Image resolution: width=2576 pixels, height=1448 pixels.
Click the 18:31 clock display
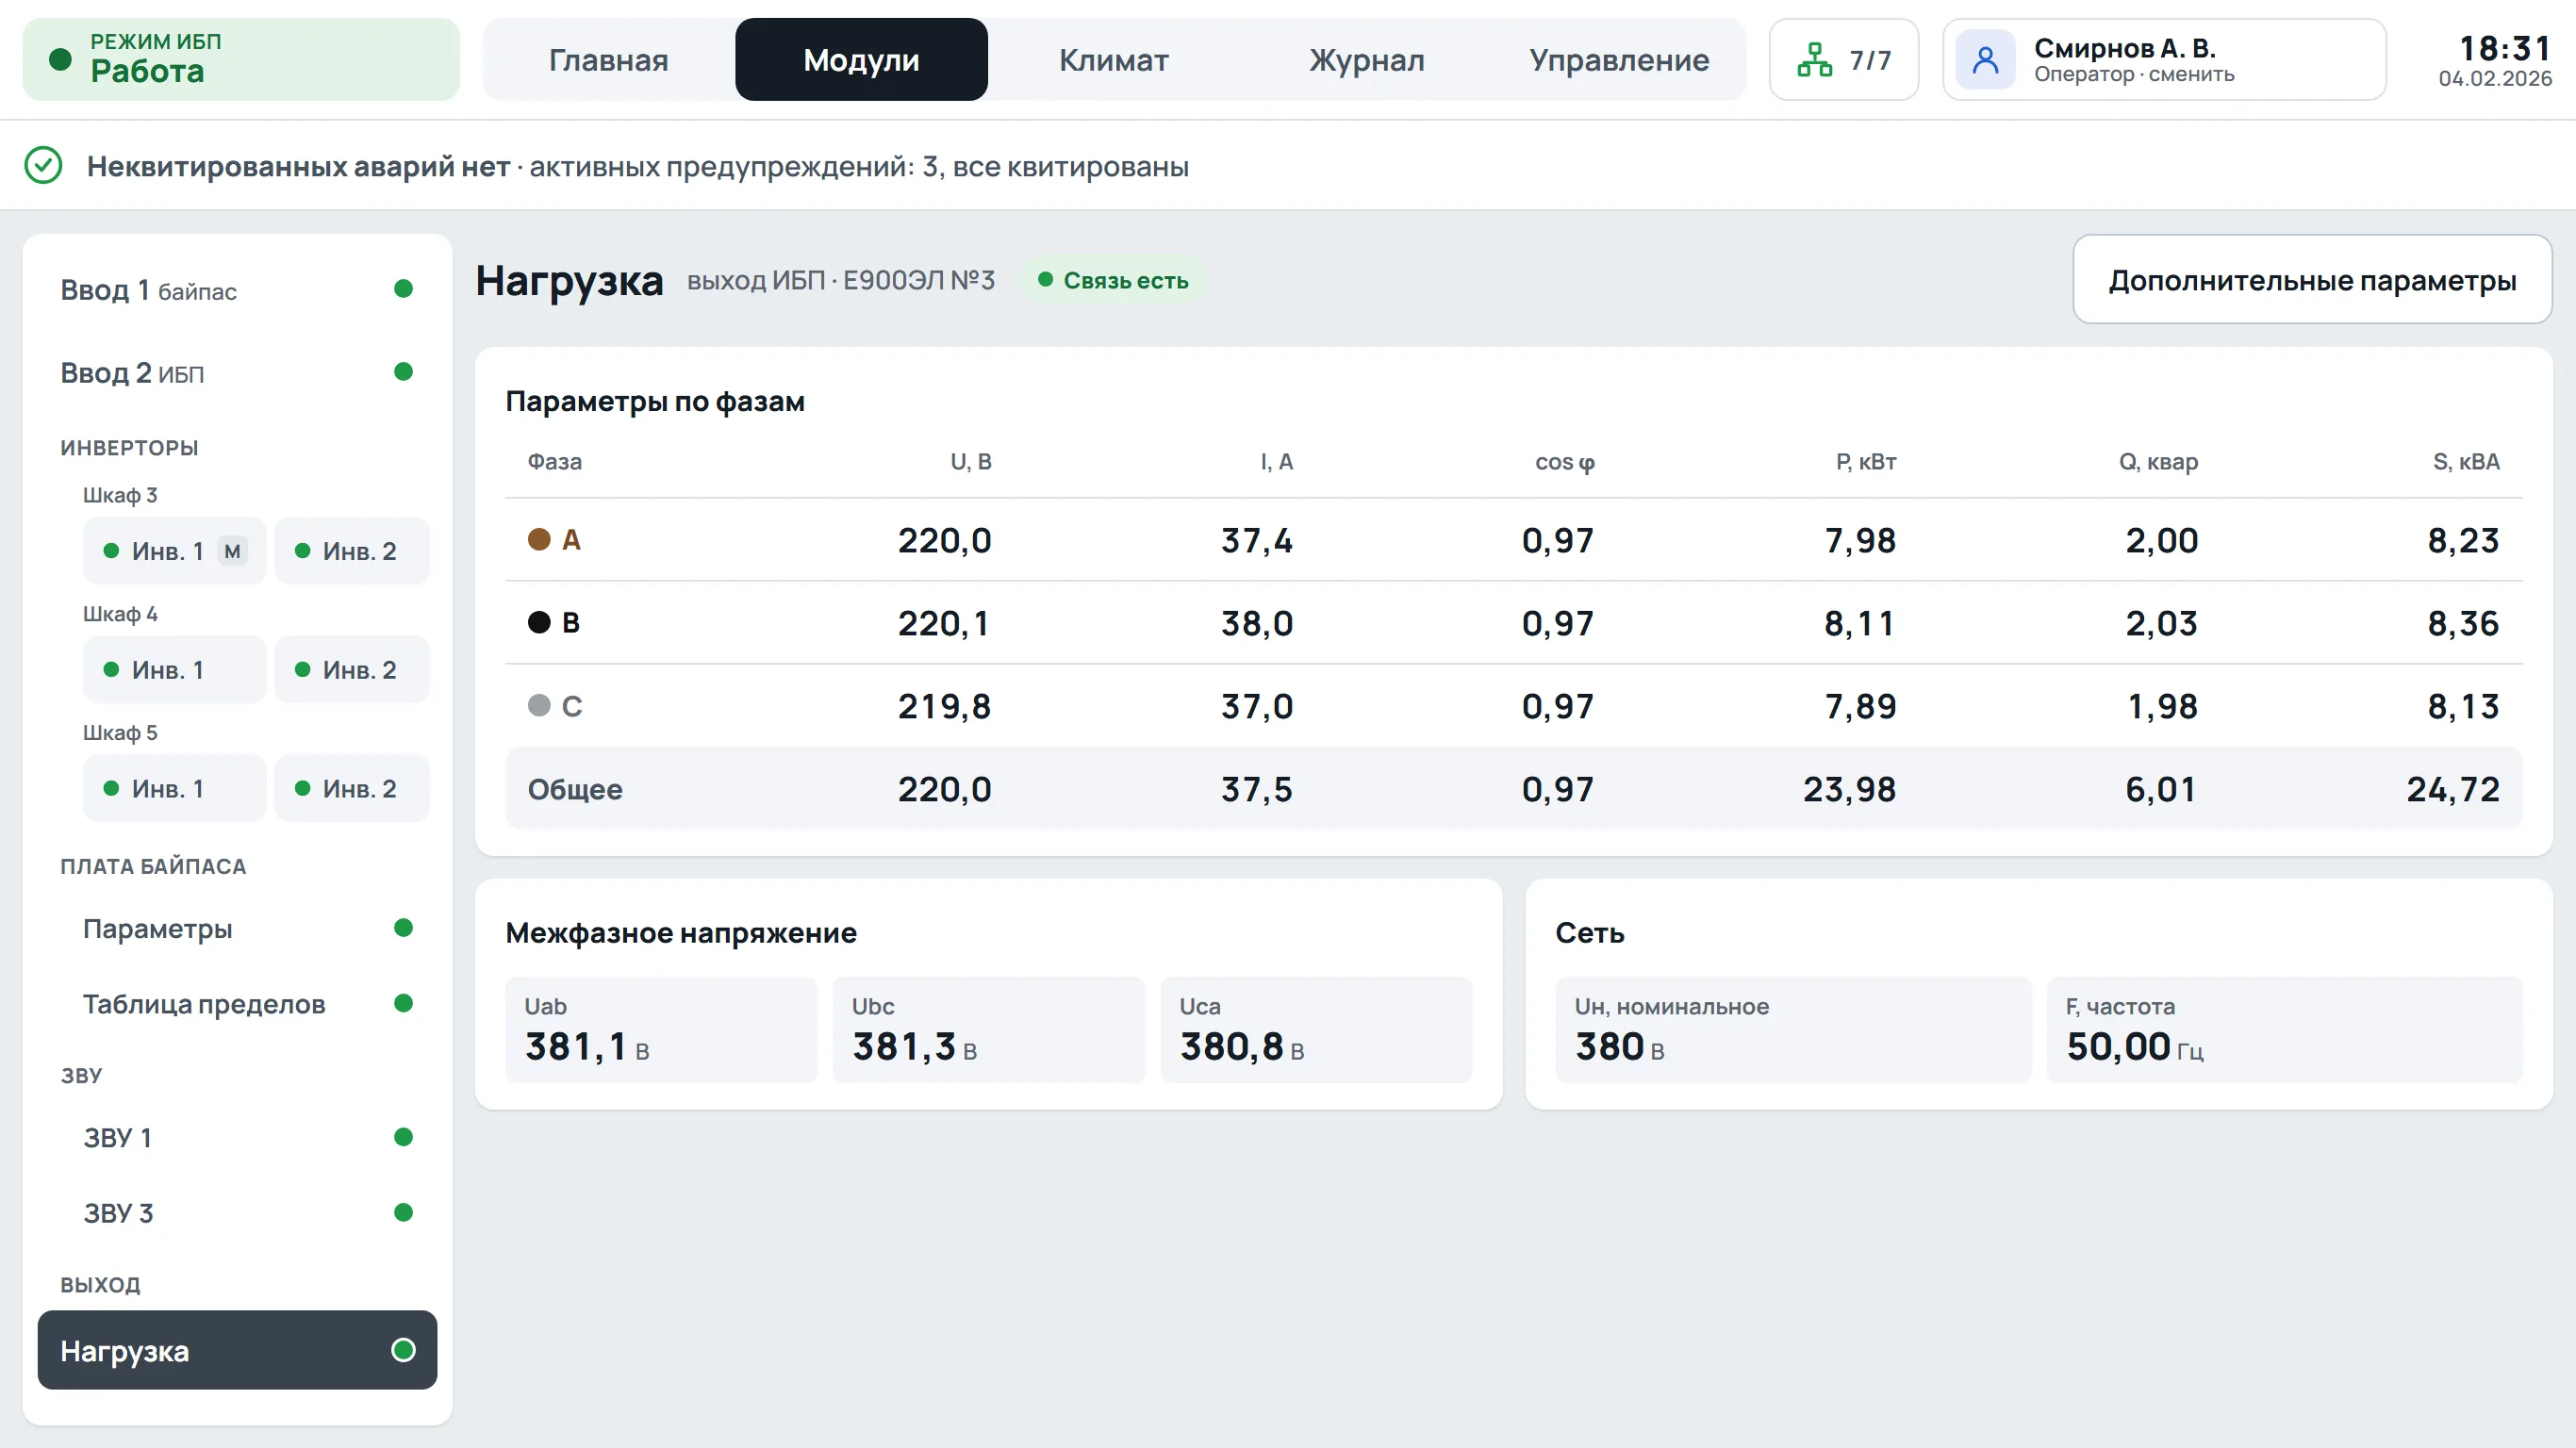tap(2504, 48)
